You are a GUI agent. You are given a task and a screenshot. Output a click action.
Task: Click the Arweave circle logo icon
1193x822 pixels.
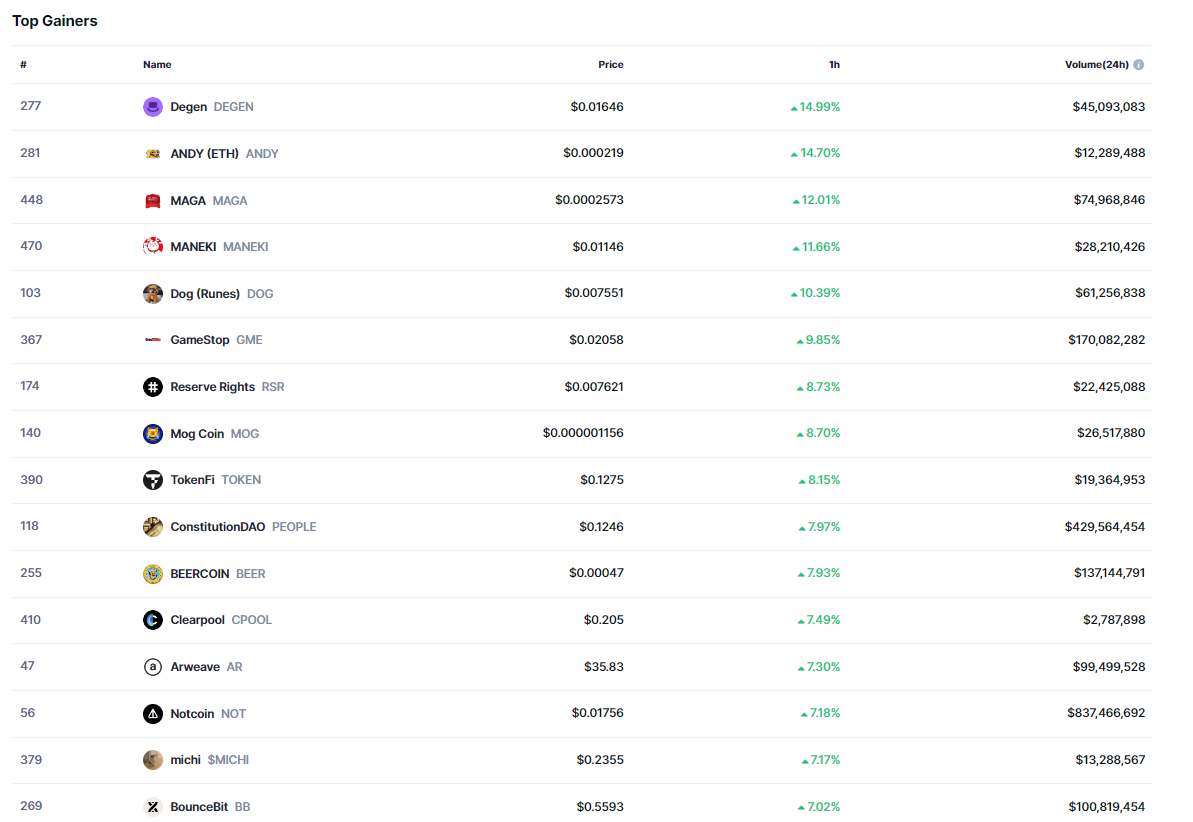pos(153,667)
